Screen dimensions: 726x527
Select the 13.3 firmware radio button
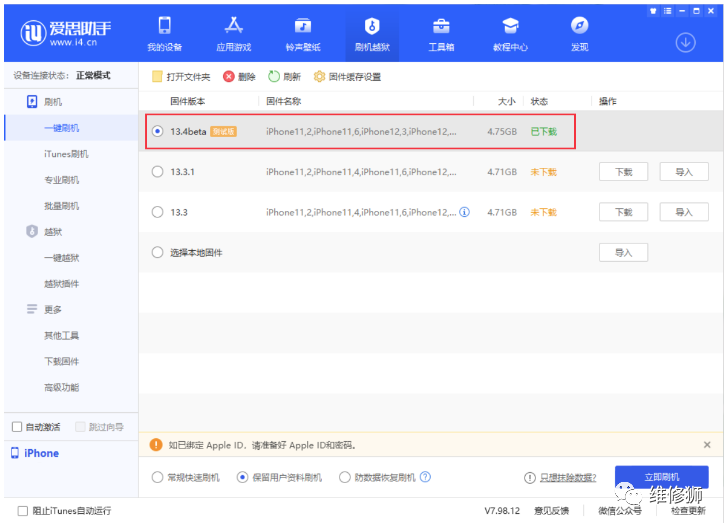[157, 212]
